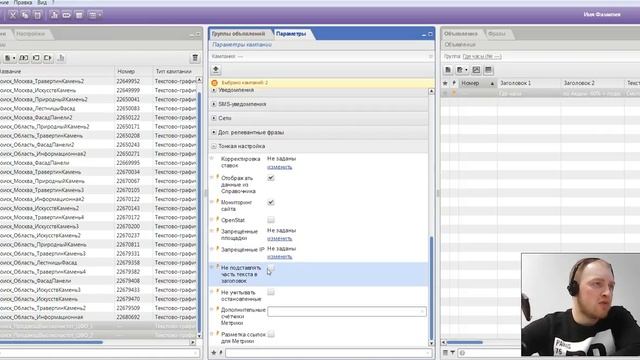Click the pin column header in ads table
The image size is (640, 360).
point(454,83)
